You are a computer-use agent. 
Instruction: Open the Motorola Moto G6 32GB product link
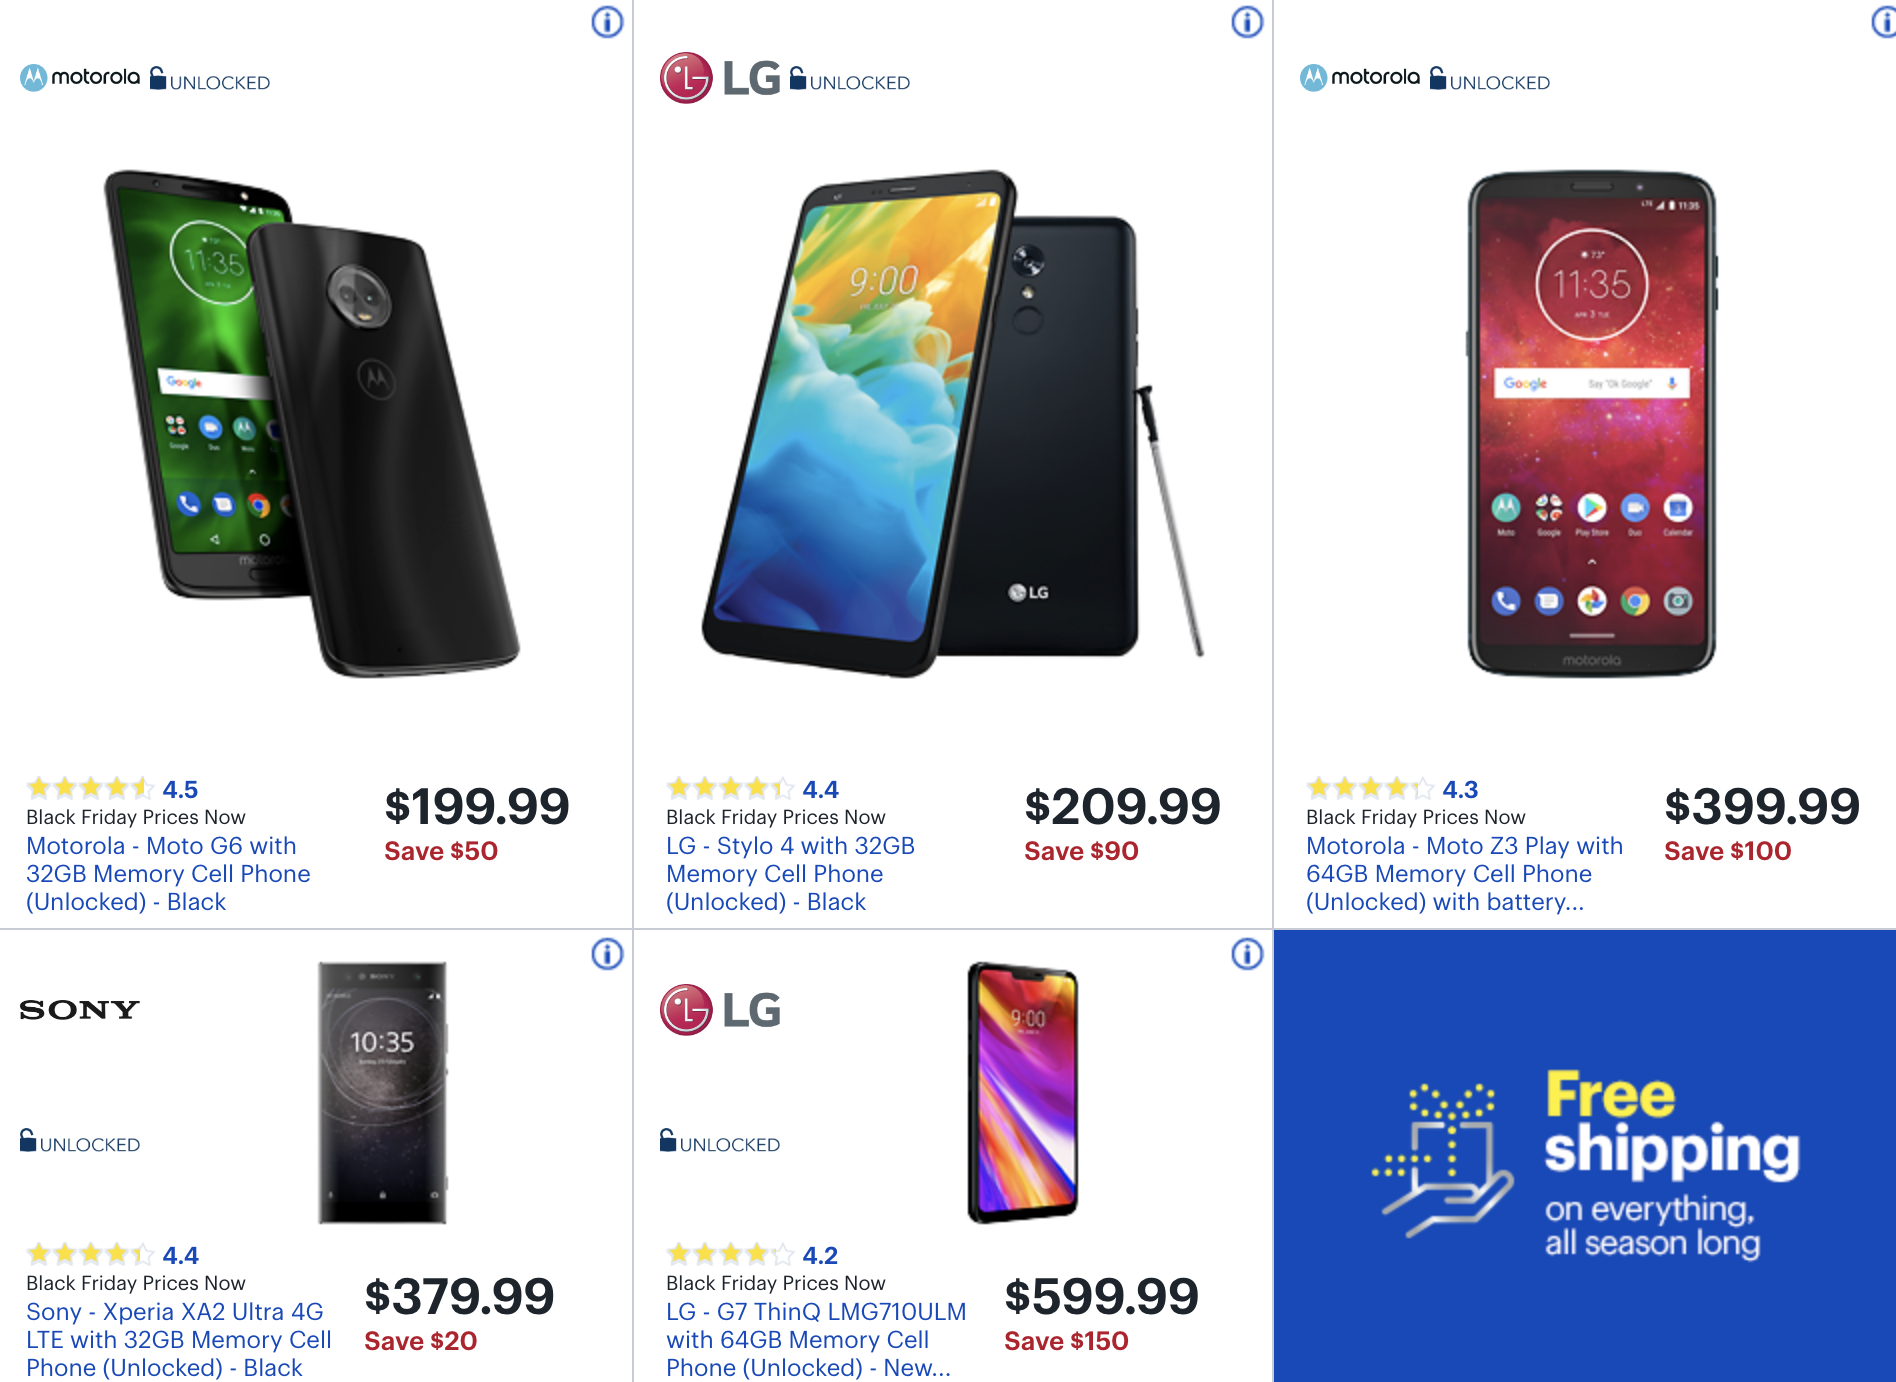click(168, 874)
